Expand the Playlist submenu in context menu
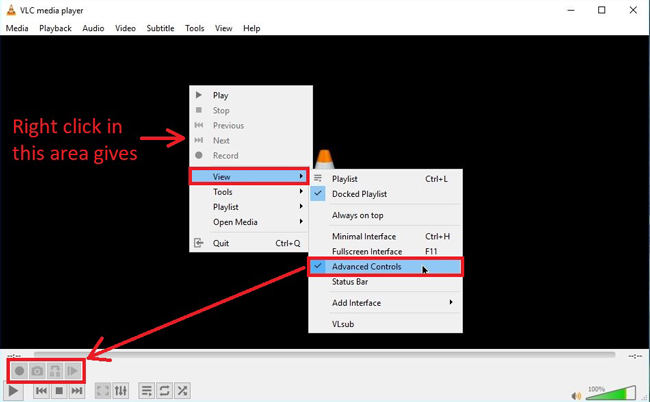Image resolution: width=650 pixels, height=402 pixels. 249,207
